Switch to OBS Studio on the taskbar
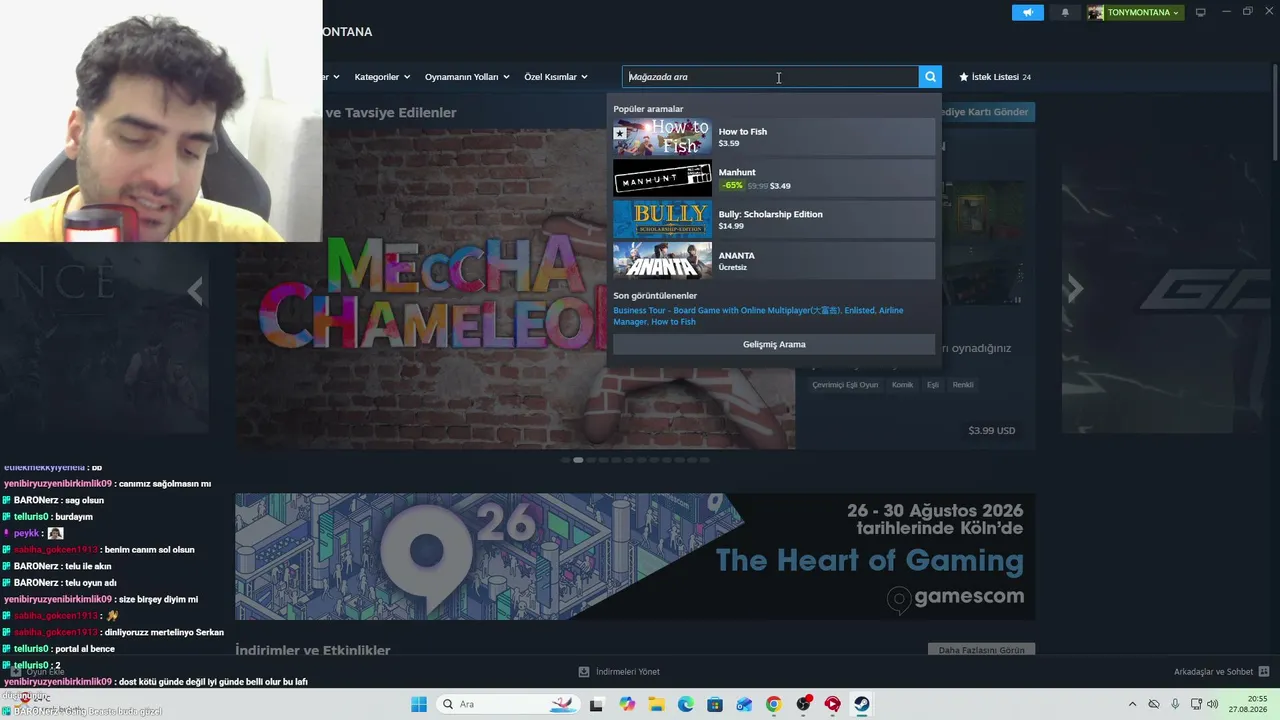1280x720 pixels. 803,704
